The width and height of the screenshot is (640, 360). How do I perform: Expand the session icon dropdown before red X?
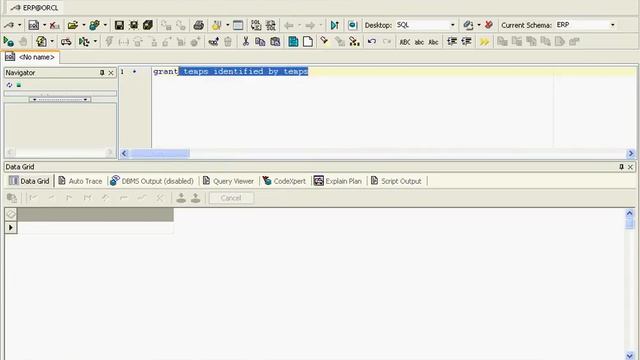coord(478,25)
